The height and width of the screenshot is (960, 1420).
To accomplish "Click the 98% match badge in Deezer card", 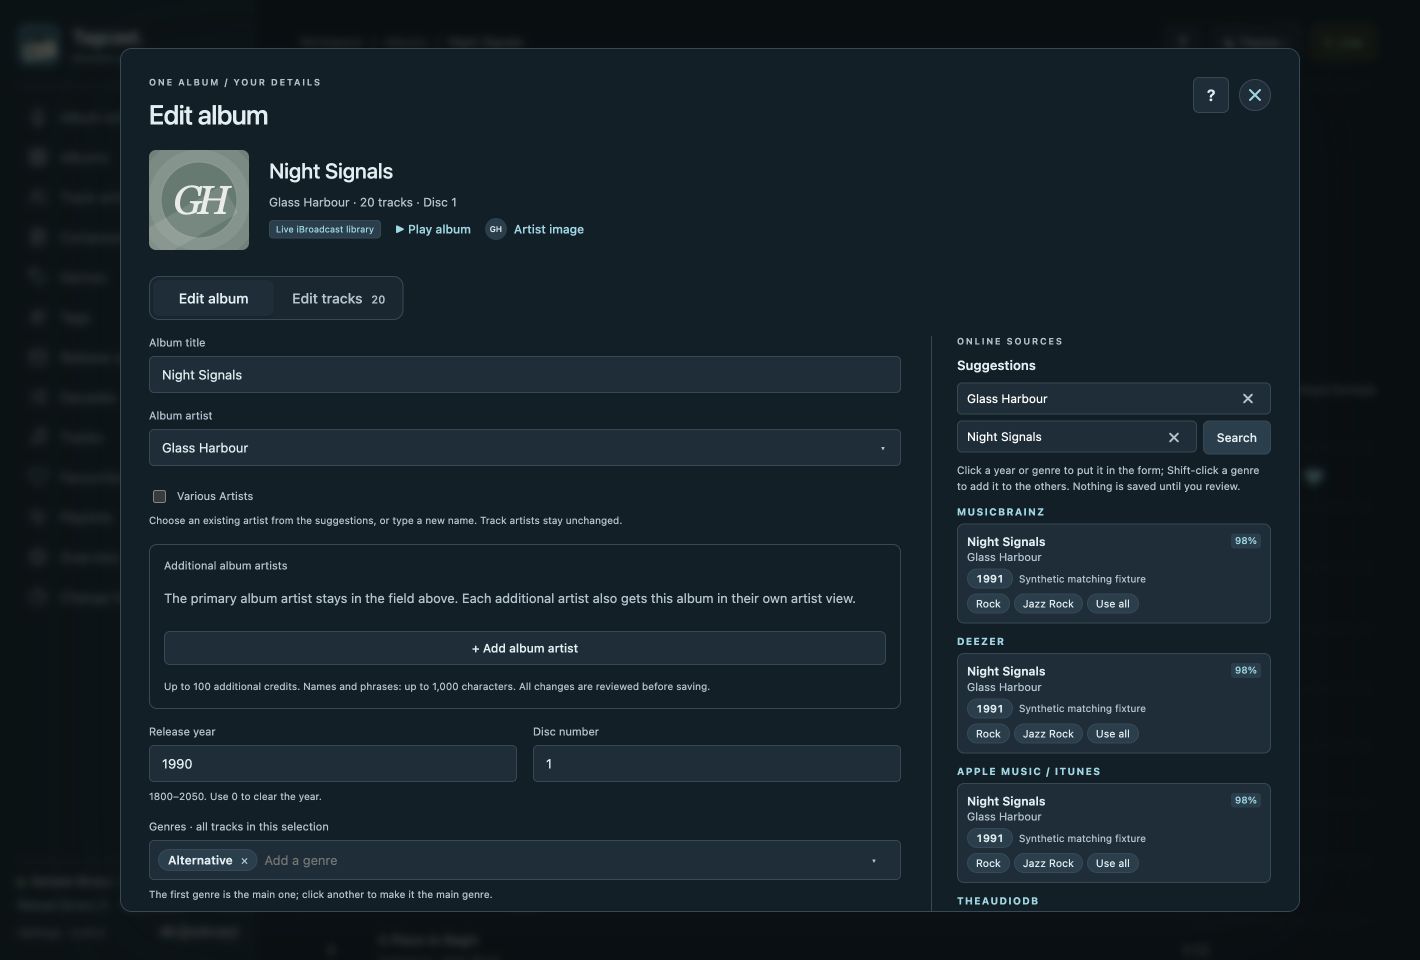I will point(1246,671).
